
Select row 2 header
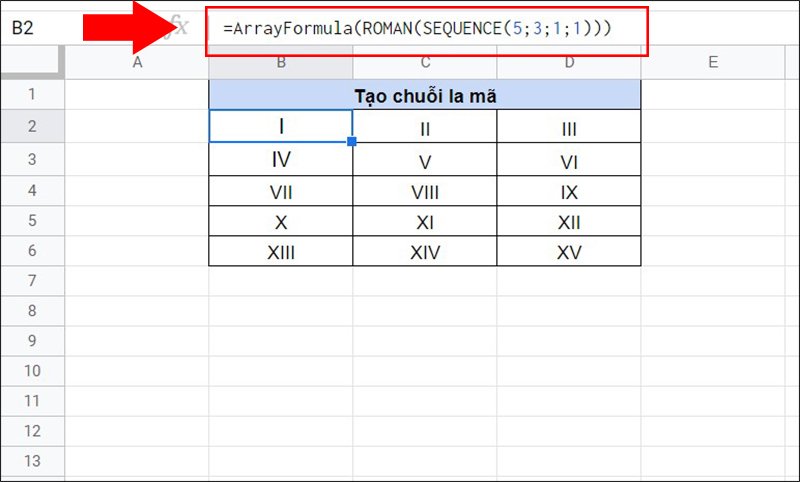pos(32,126)
